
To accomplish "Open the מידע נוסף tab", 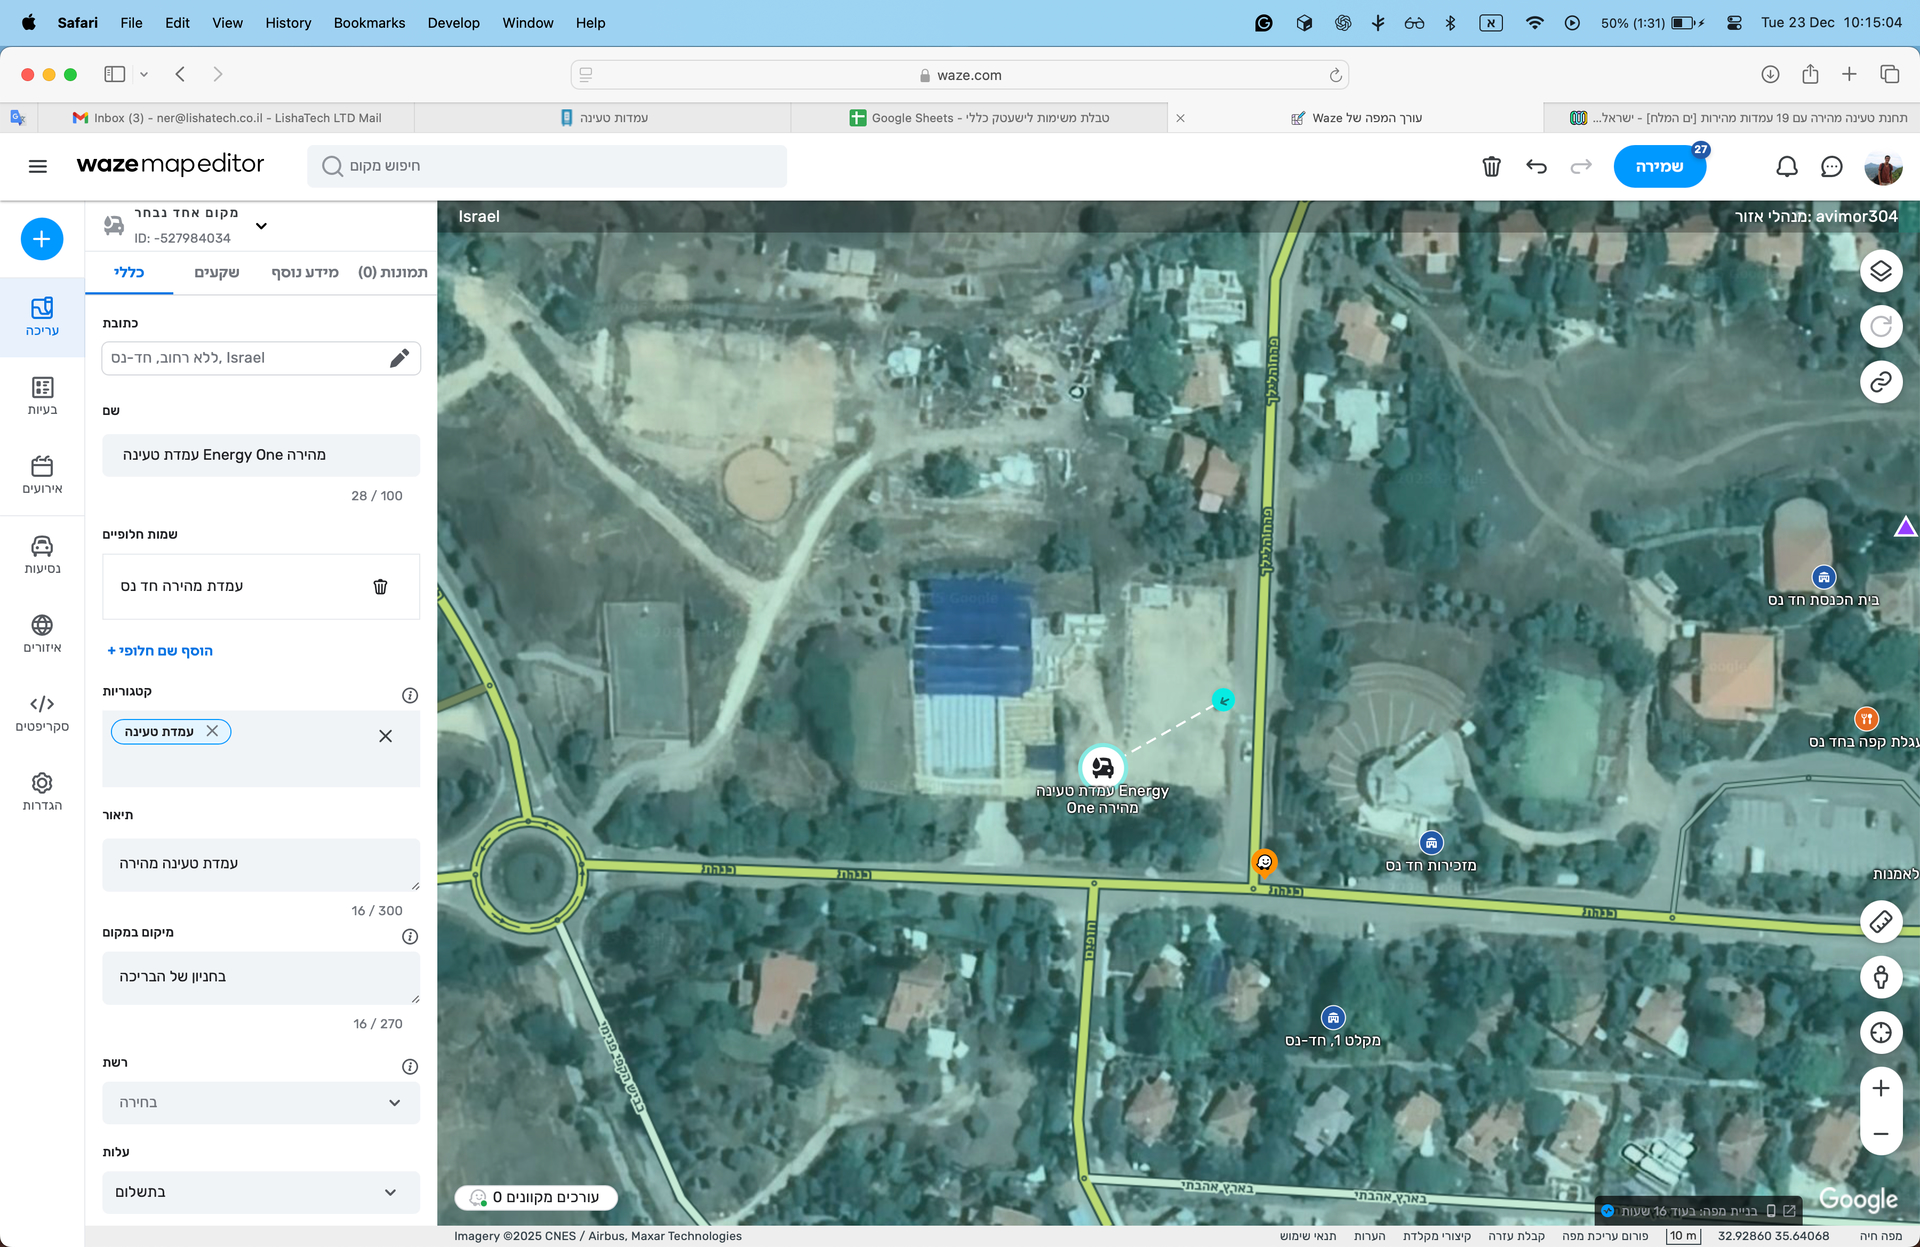I will click(x=305, y=272).
